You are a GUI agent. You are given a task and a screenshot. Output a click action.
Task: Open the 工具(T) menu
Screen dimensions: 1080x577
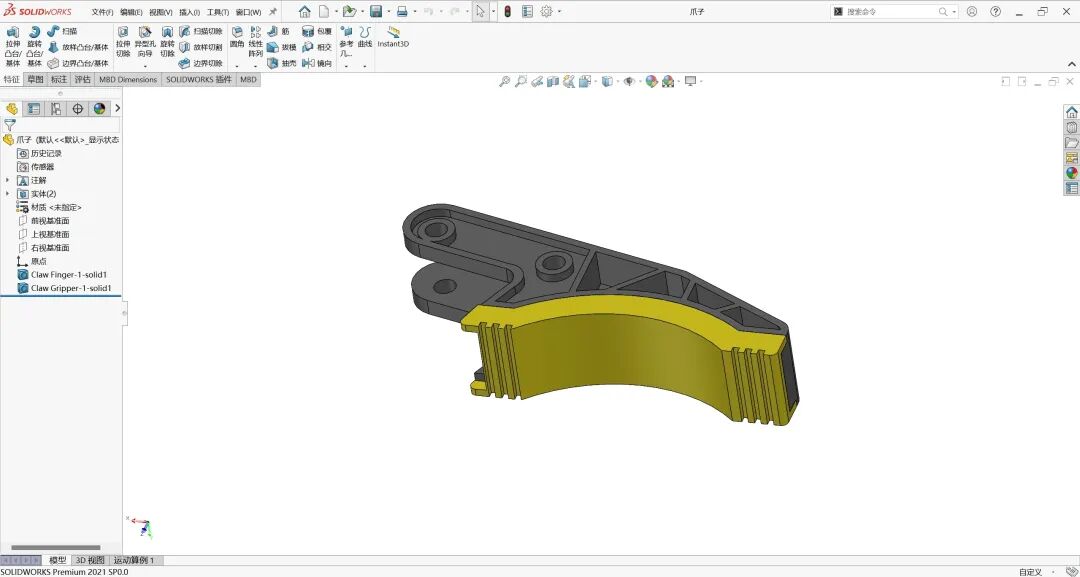[x=218, y=12]
